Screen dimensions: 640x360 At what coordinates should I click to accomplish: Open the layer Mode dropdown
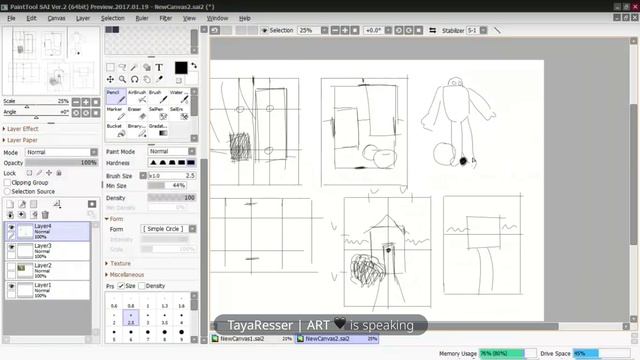click(x=62, y=152)
